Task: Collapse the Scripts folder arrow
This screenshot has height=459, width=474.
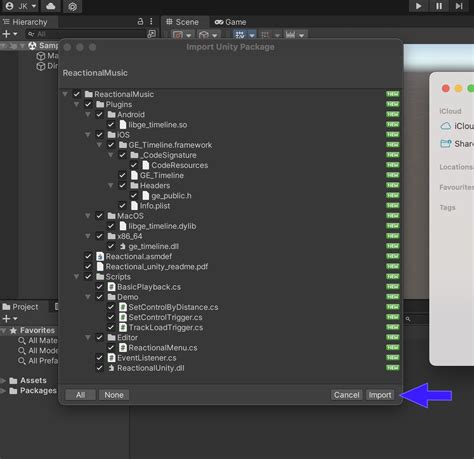Action: 77,277
